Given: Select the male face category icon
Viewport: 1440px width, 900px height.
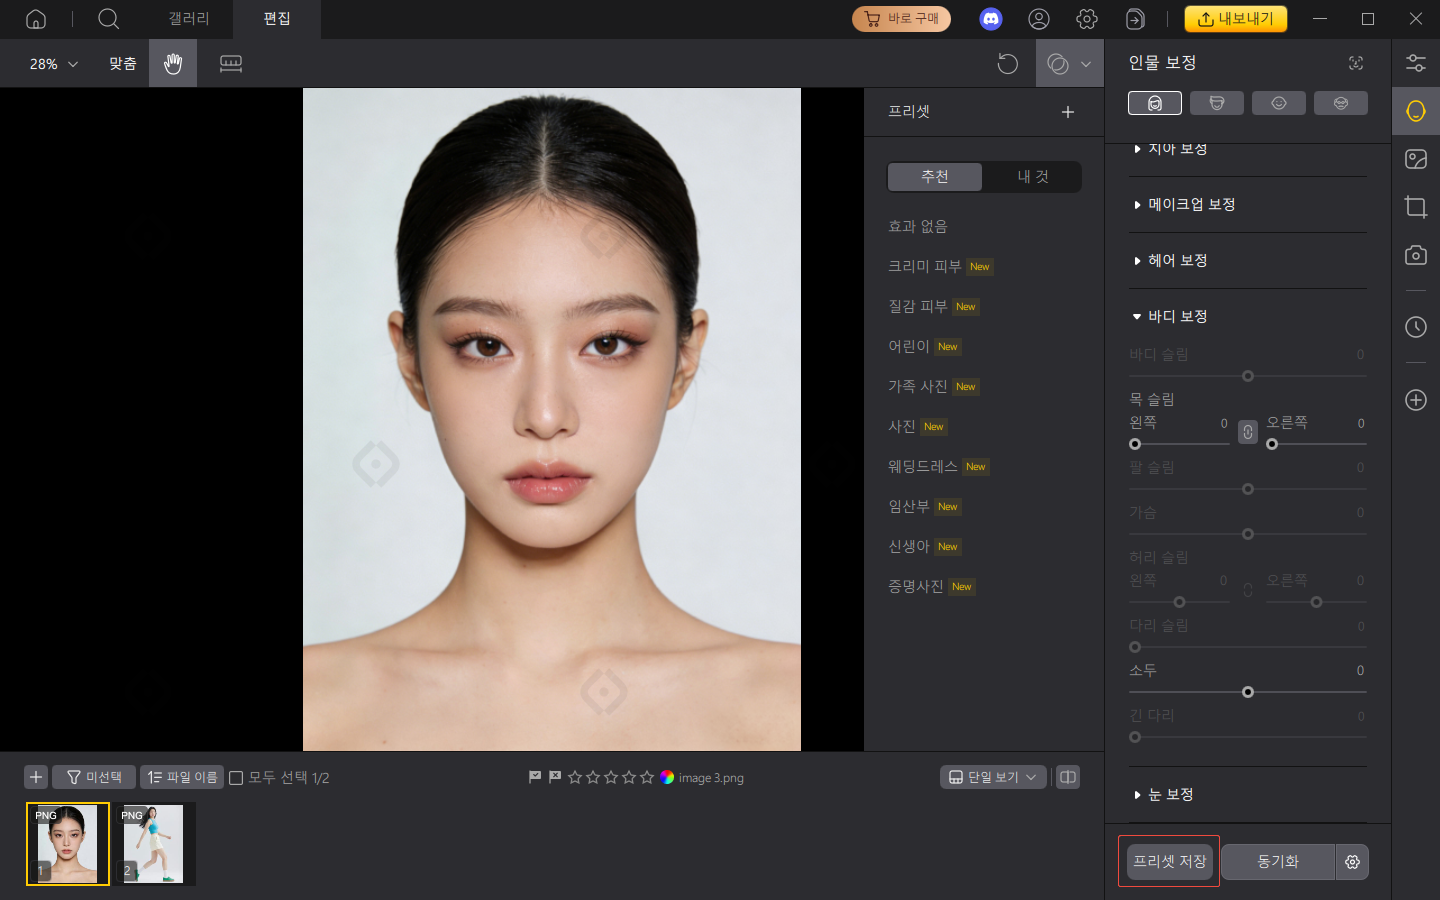Looking at the screenshot, I should pyautogui.click(x=1216, y=102).
